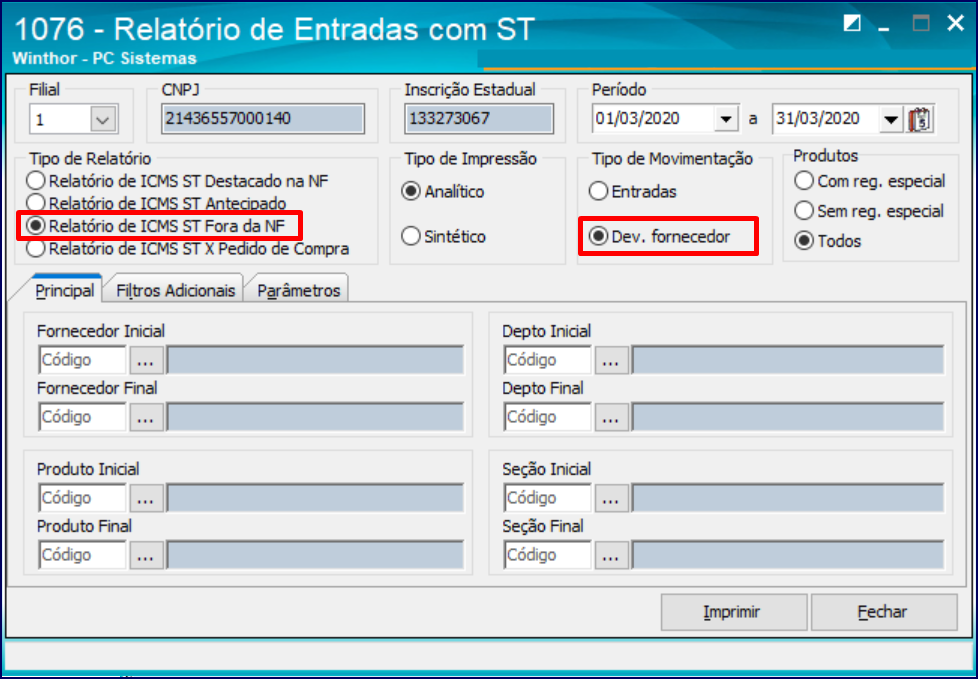Click the window restore/resize icon in title bar
Screen dimensions: 978x679
(852, 24)
